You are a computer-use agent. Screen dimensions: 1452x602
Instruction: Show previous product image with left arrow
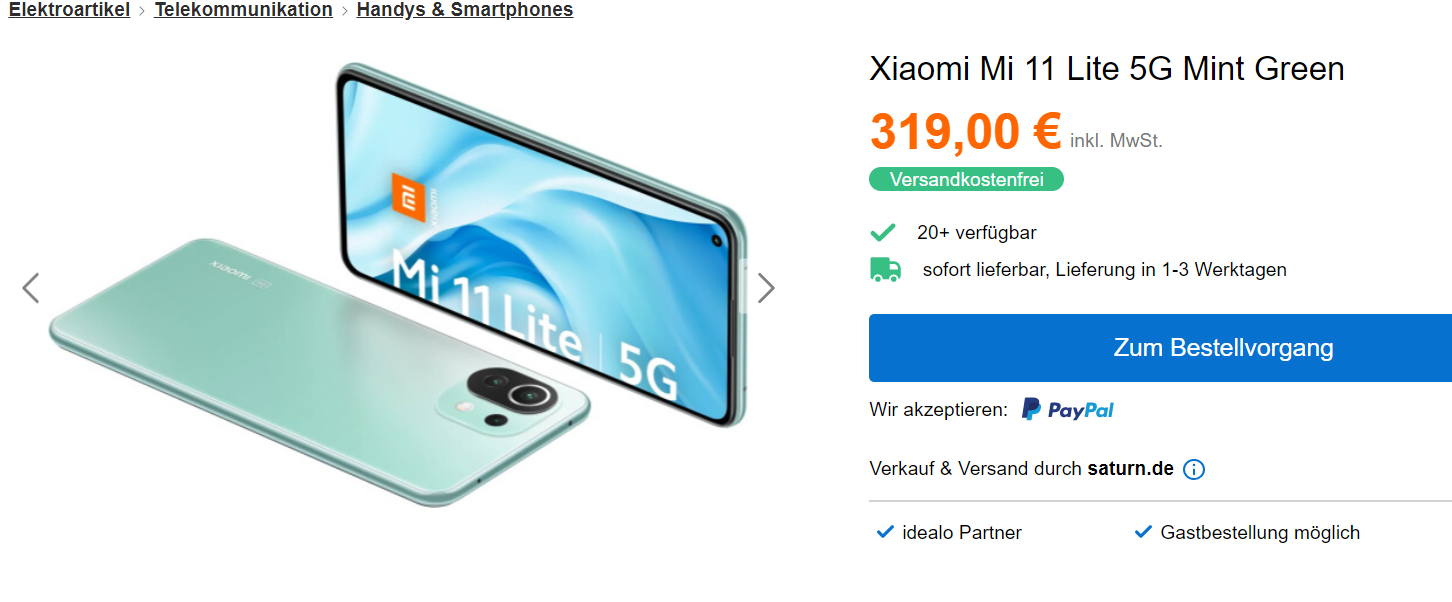pos(31,288)
